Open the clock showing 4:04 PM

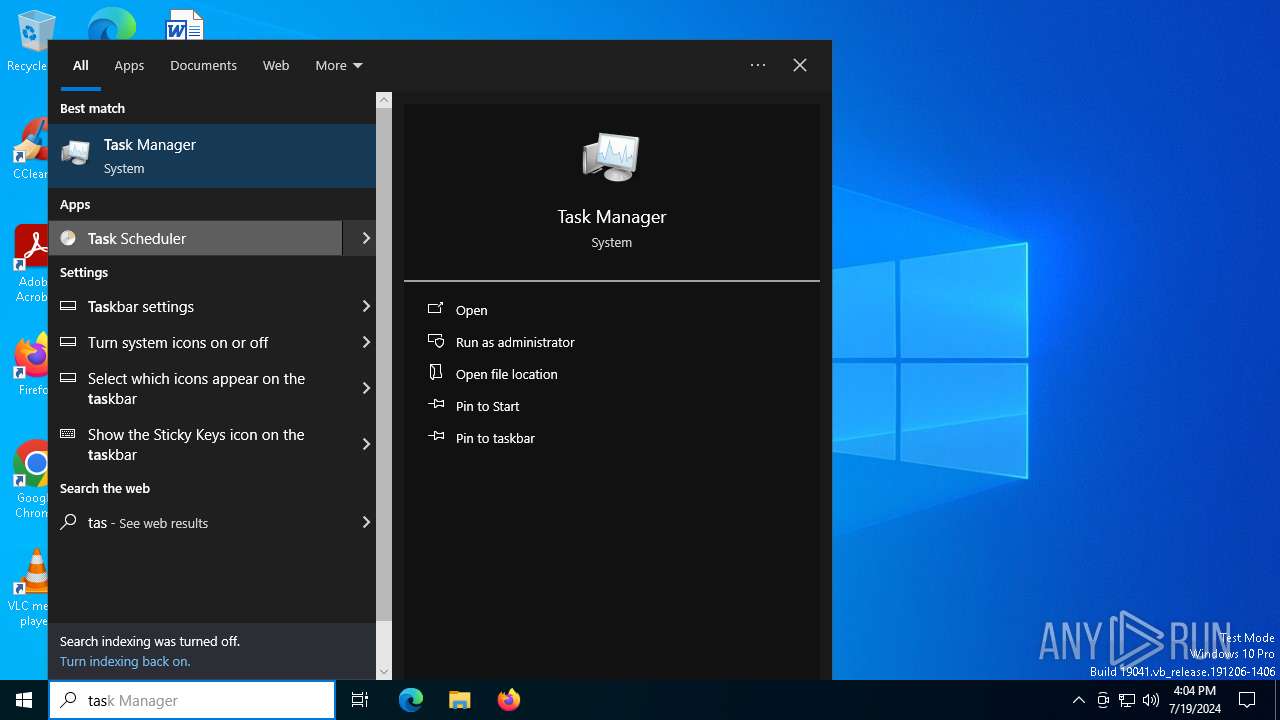coord(1194,700)
